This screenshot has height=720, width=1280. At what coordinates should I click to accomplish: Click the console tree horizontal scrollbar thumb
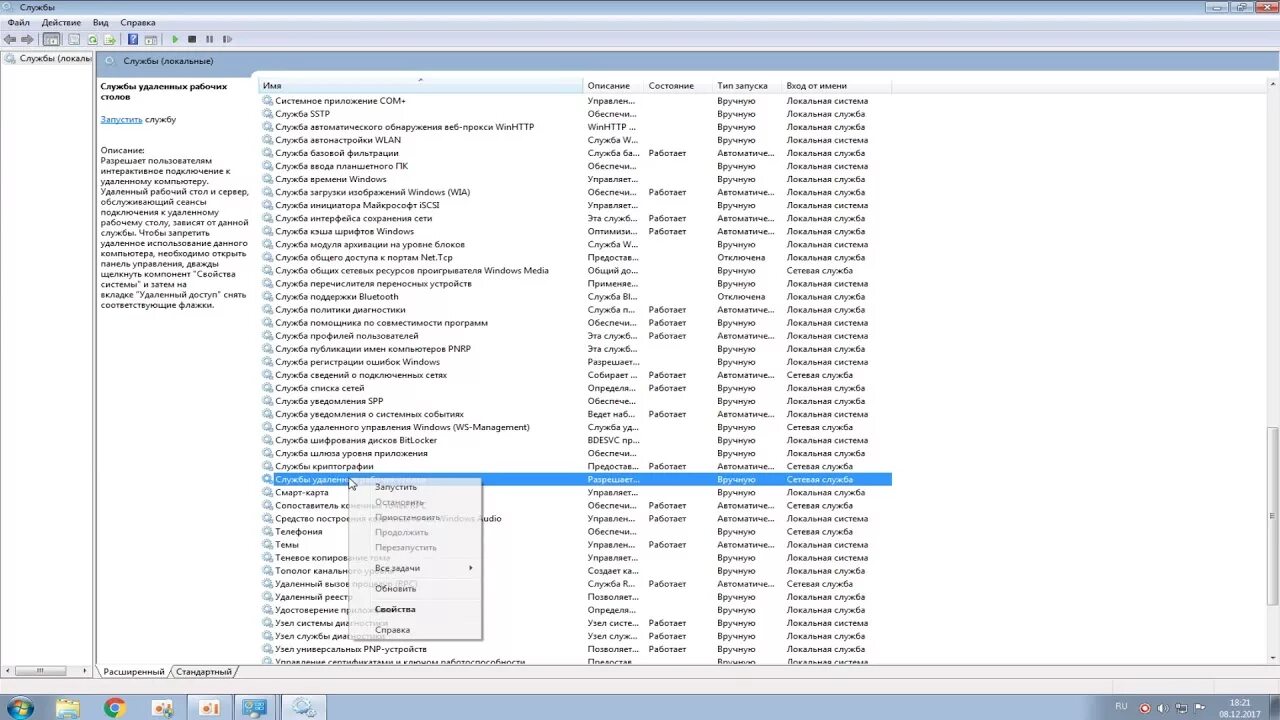(40, 671)
